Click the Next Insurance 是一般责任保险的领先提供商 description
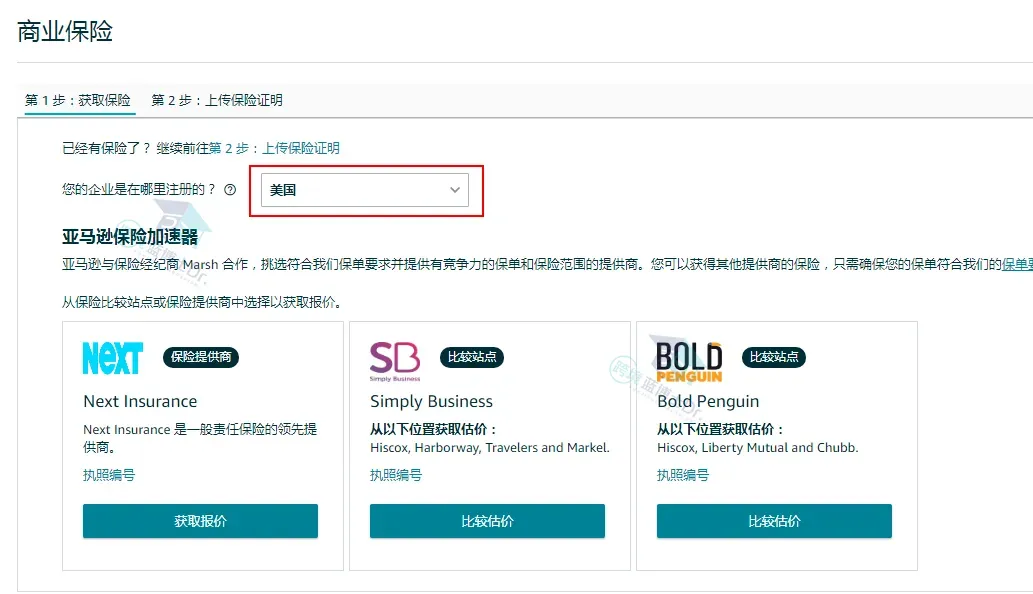The width and height of the screenshot is (1033, 594). coord(200,438)
